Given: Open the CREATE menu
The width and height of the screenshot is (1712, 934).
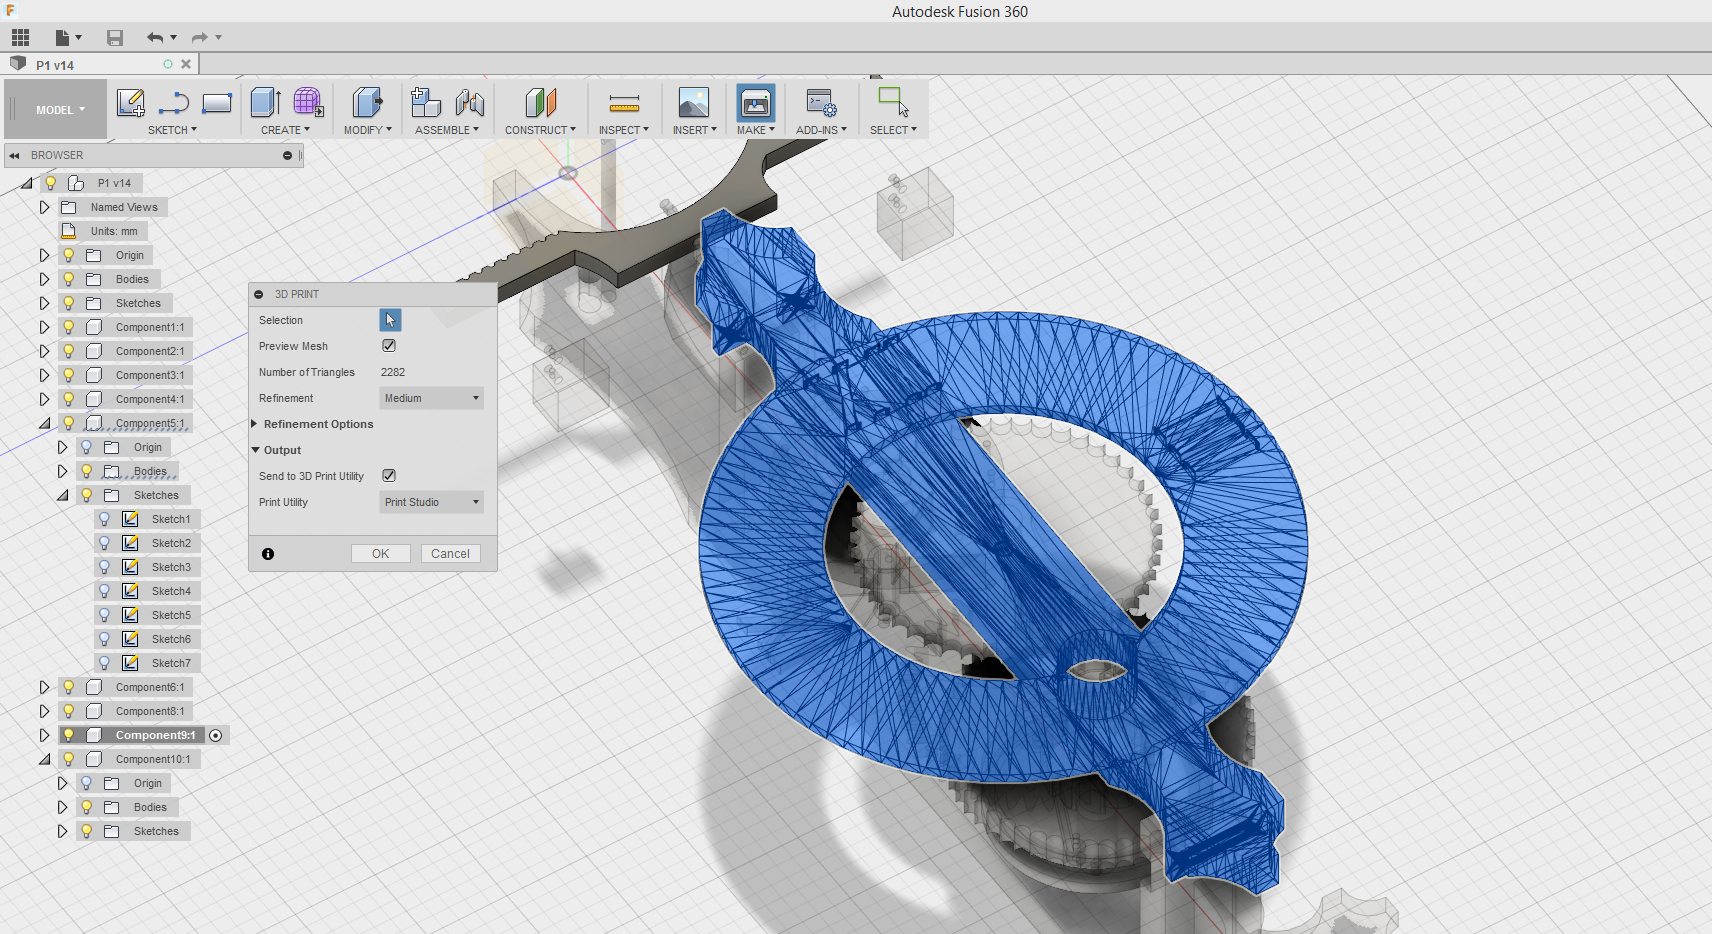Looking at the screenshot, I should click(285, 130).
